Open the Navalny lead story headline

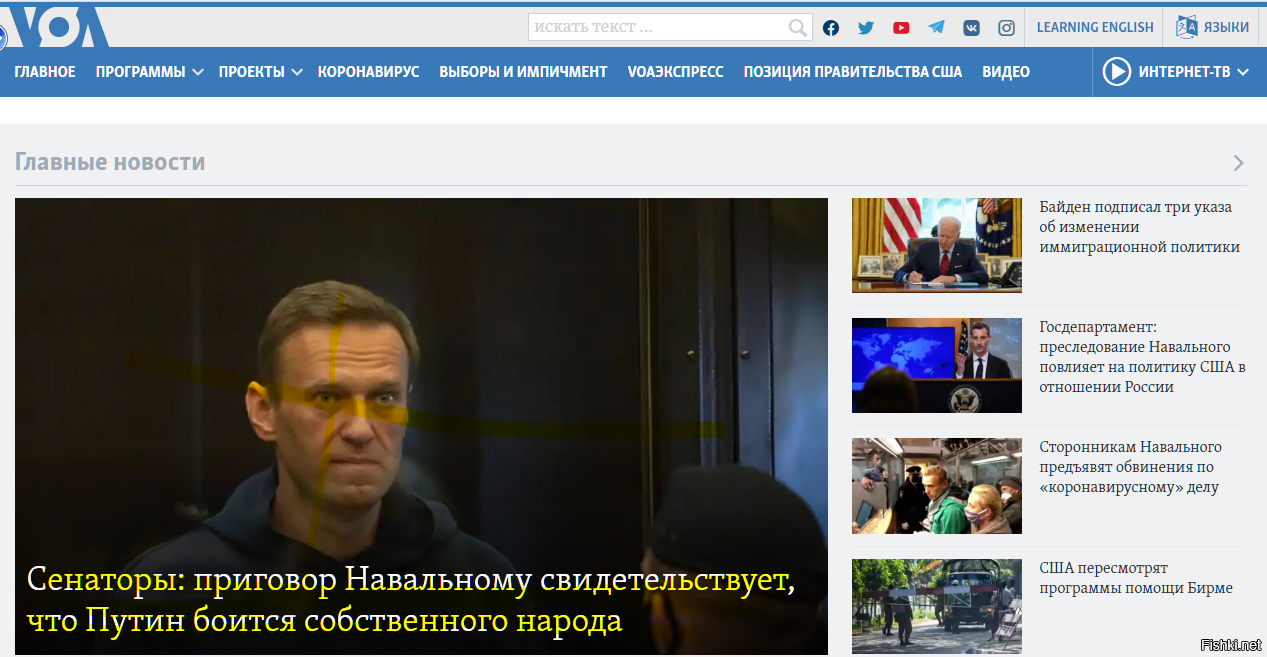pos(410,600)
